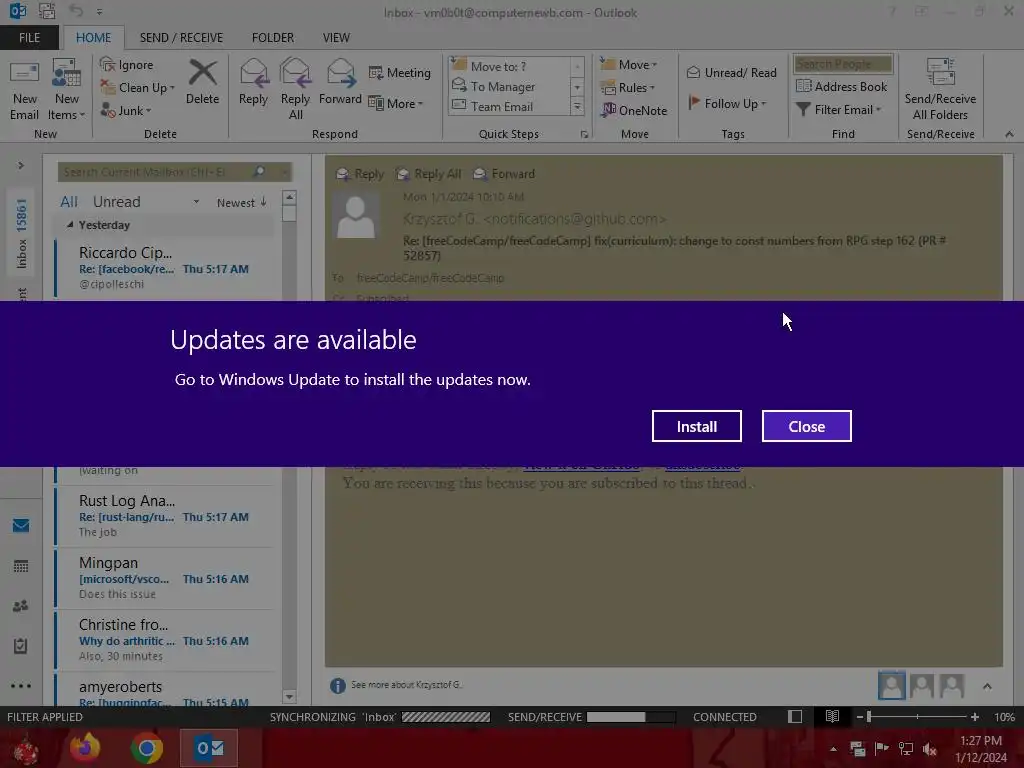The image size is (1024, 768).
Task: Send the message to OneNote
Action: (634, 110)
